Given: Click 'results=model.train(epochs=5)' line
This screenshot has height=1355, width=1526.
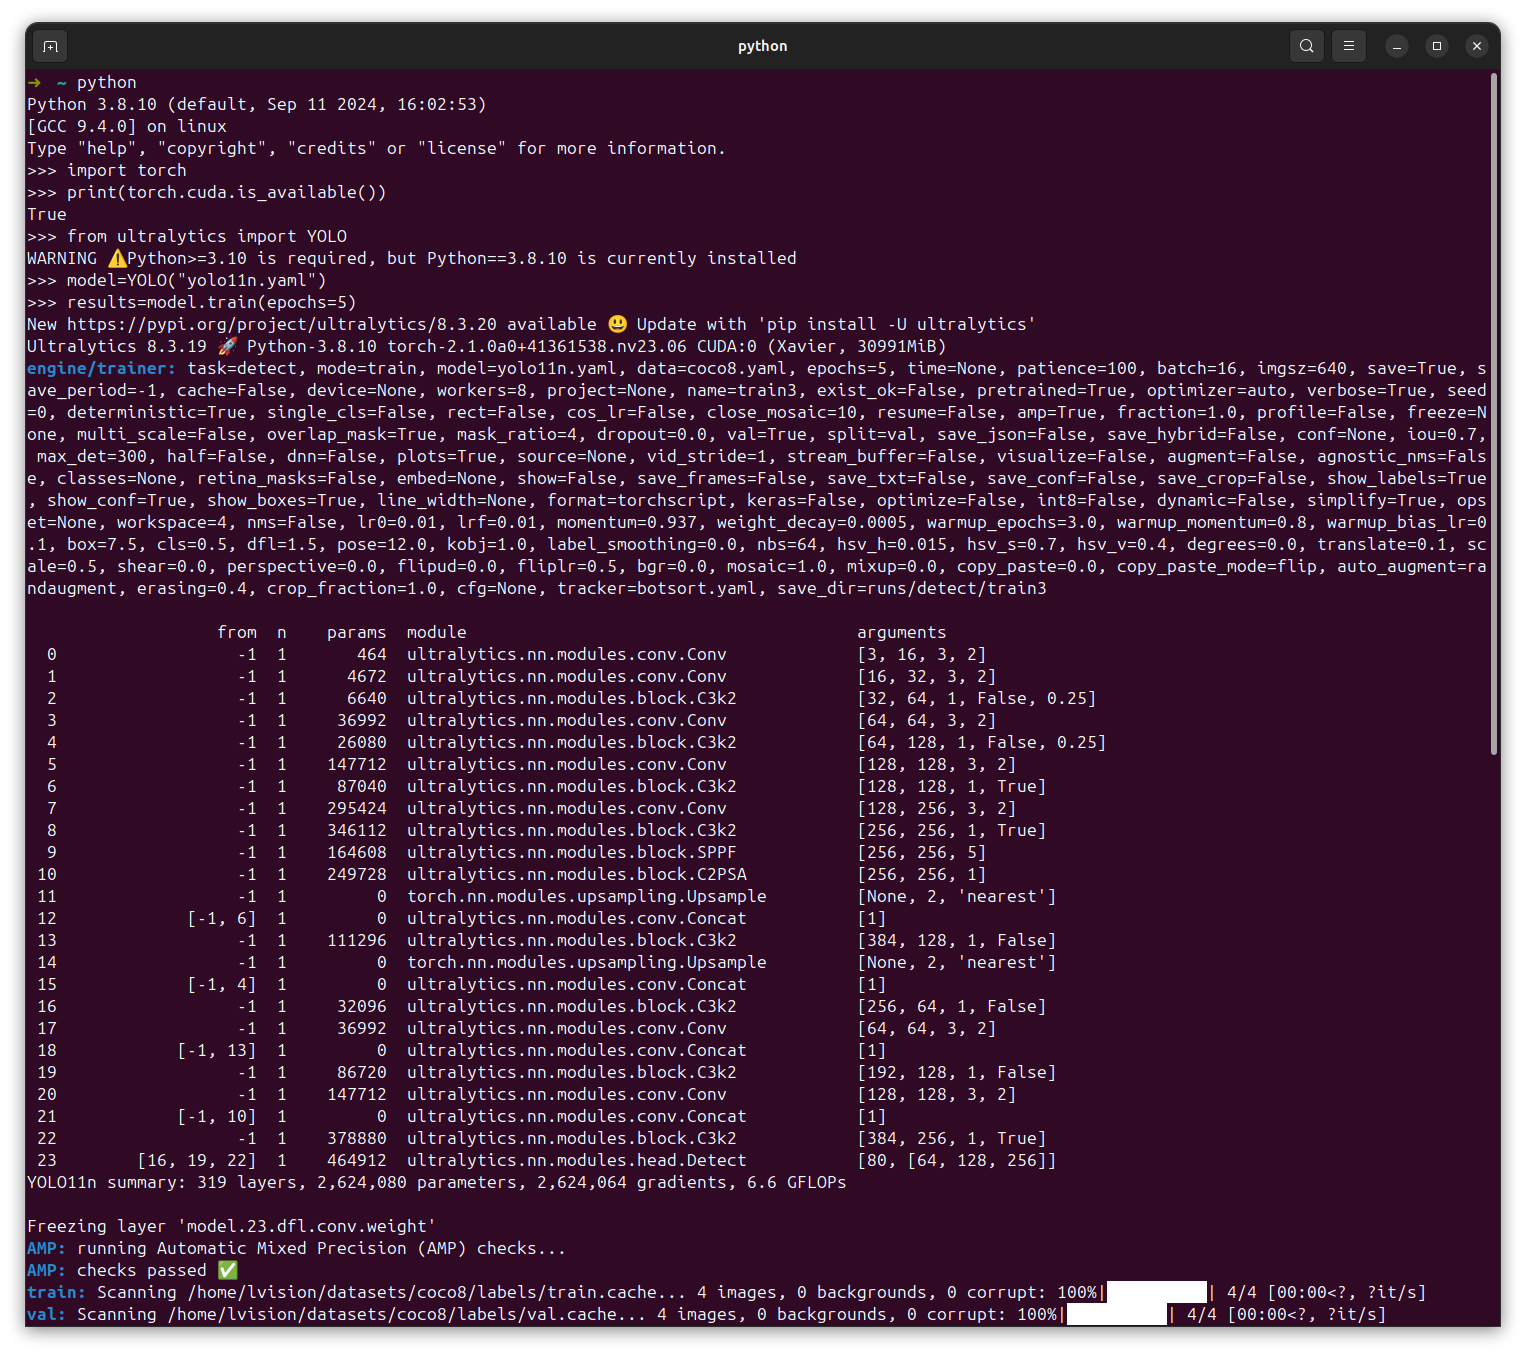Looking at the screenshot, I should [x=192, y=302].
